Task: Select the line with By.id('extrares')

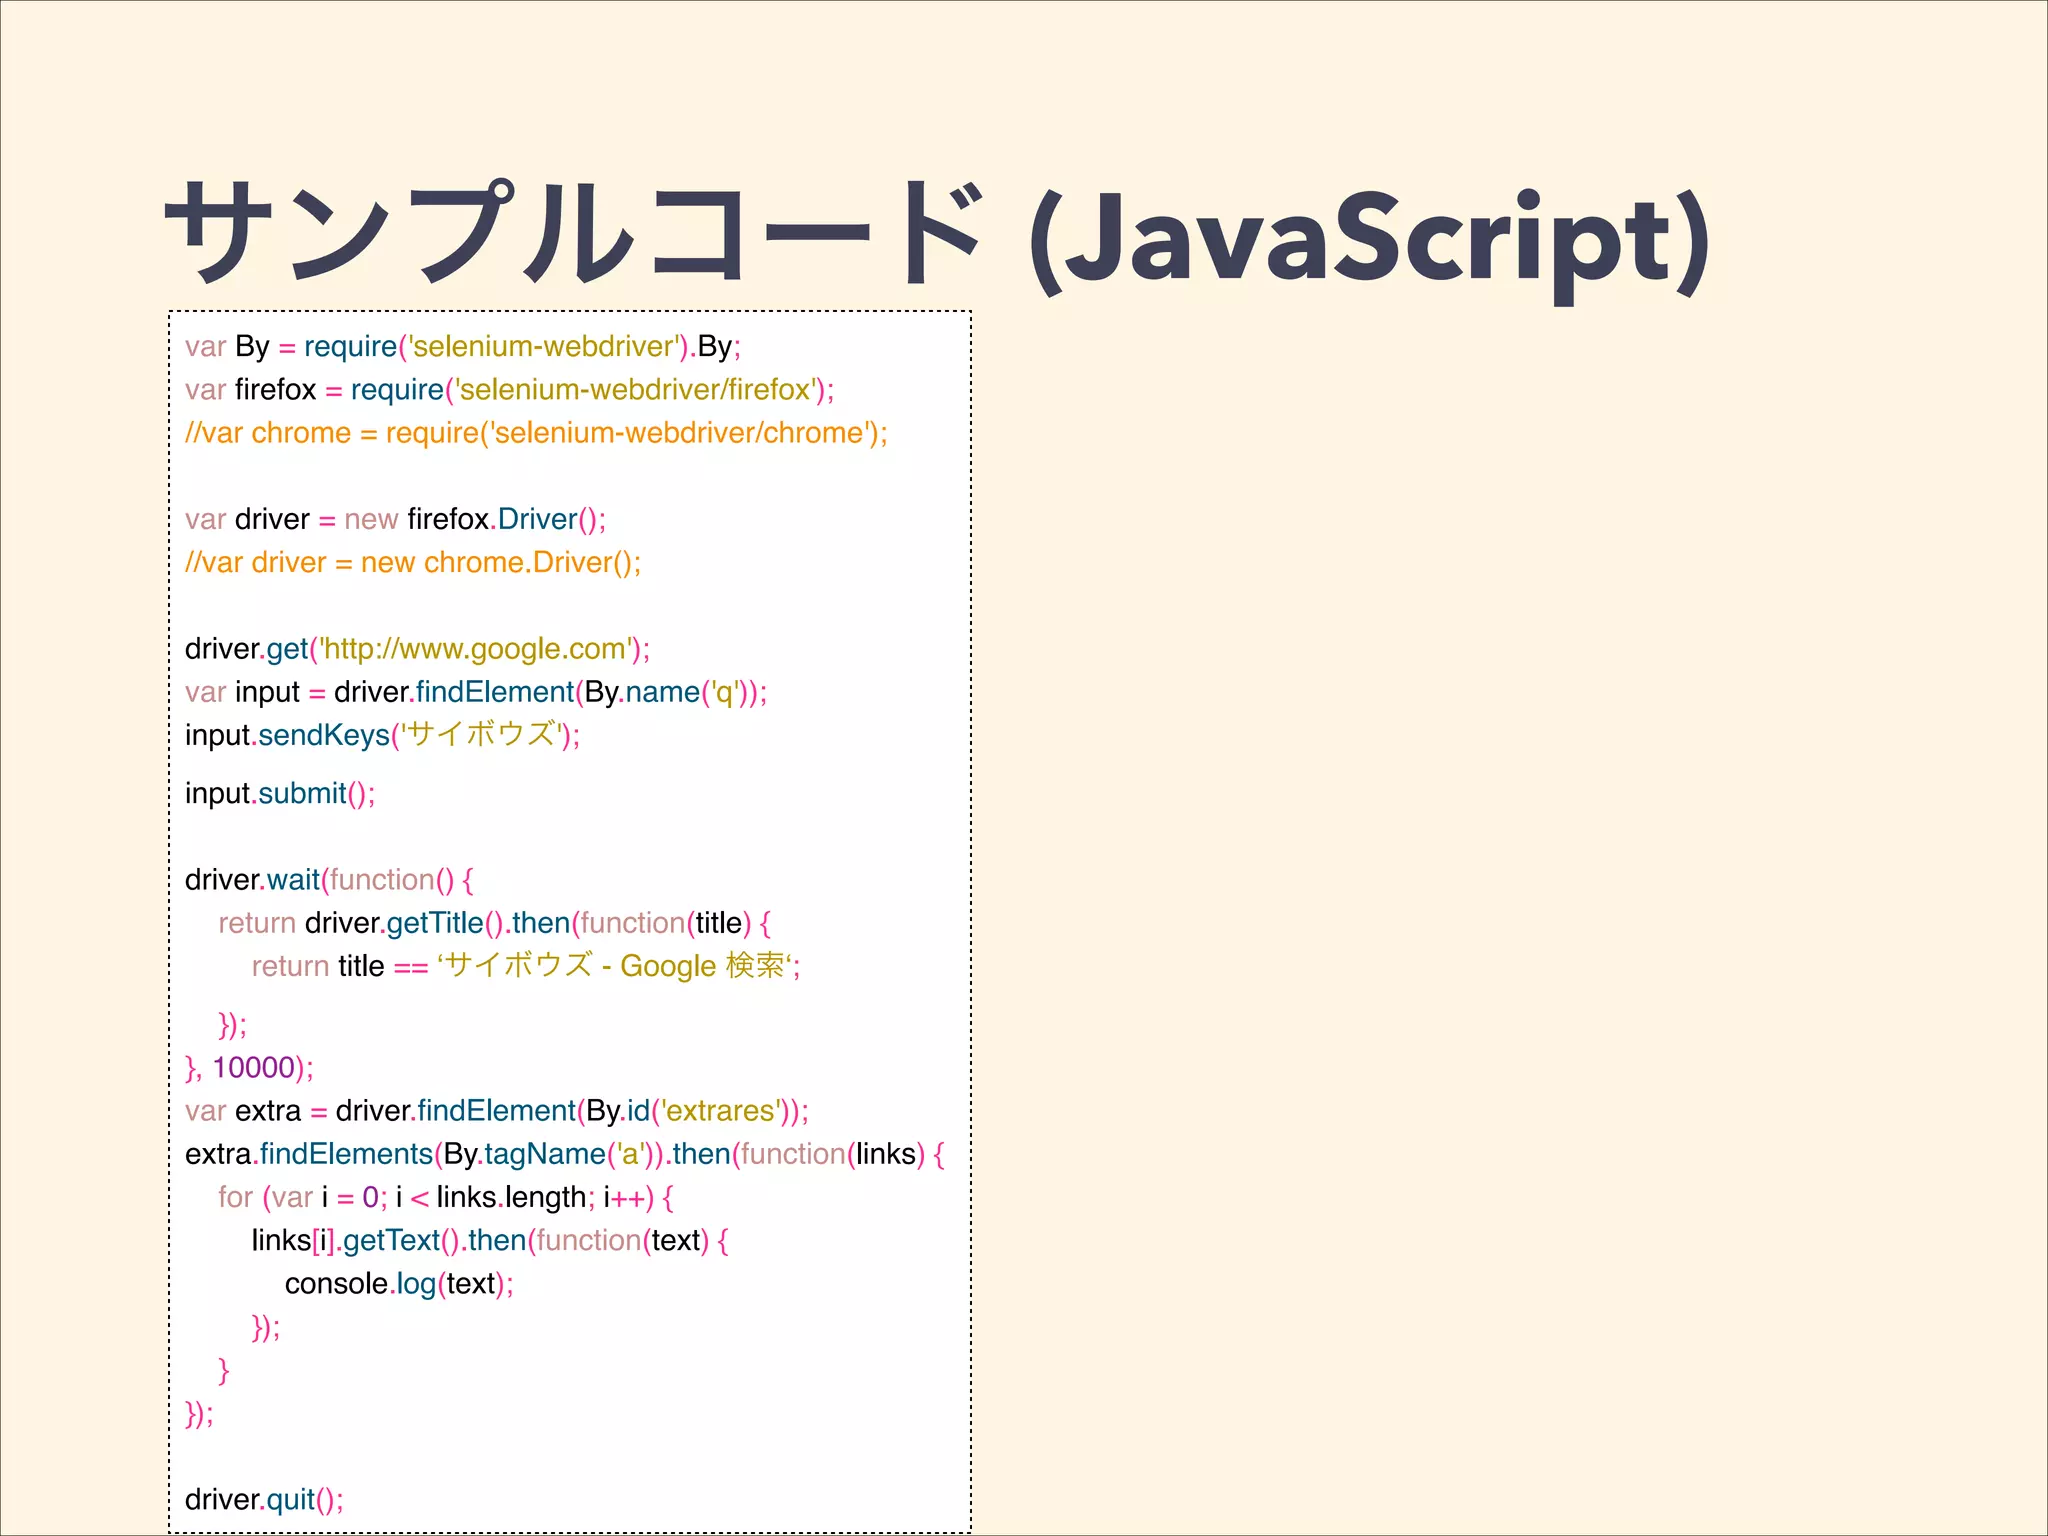Action: pos(497,1111)
